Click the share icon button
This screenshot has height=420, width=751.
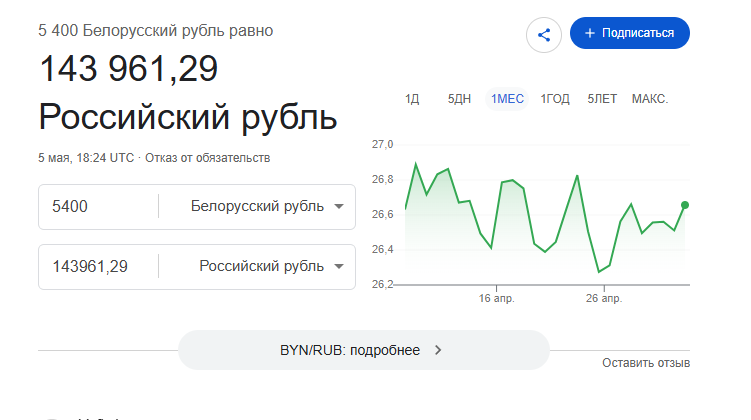click(x=544, y=35)
